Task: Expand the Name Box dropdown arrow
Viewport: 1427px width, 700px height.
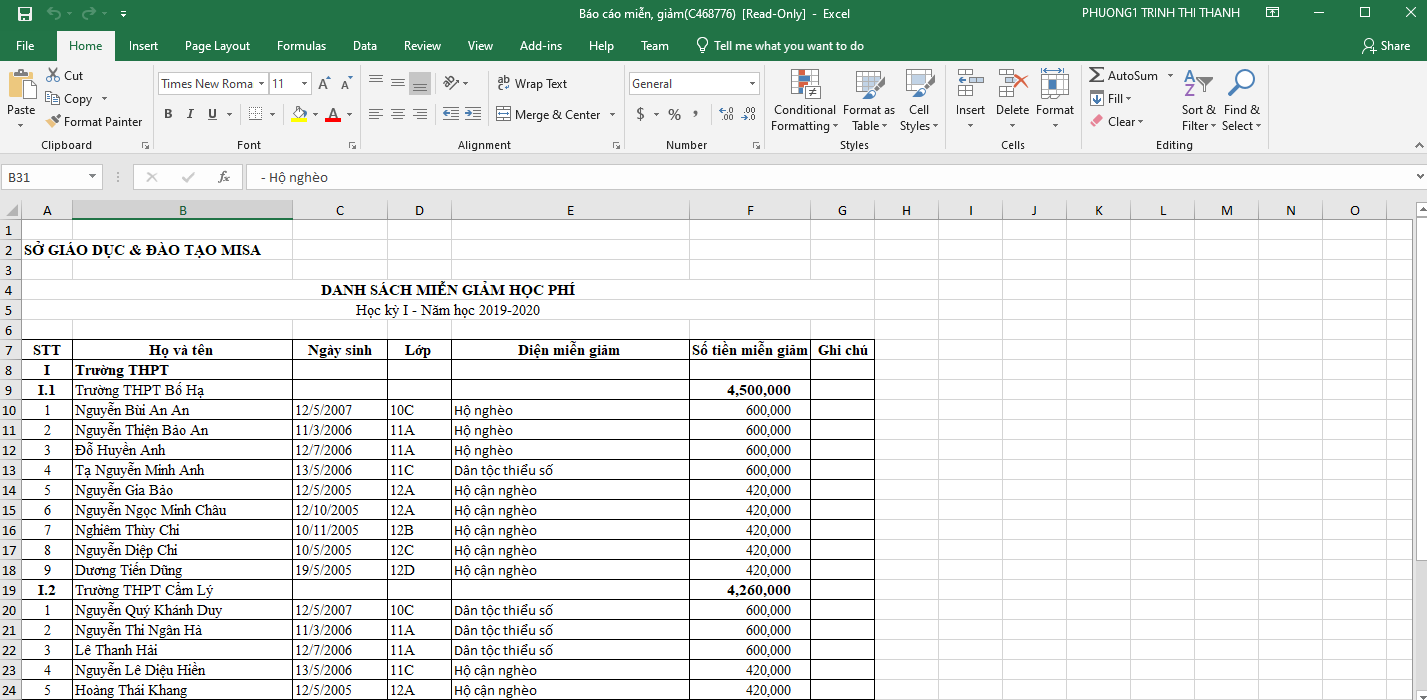Action: [93, 177]
